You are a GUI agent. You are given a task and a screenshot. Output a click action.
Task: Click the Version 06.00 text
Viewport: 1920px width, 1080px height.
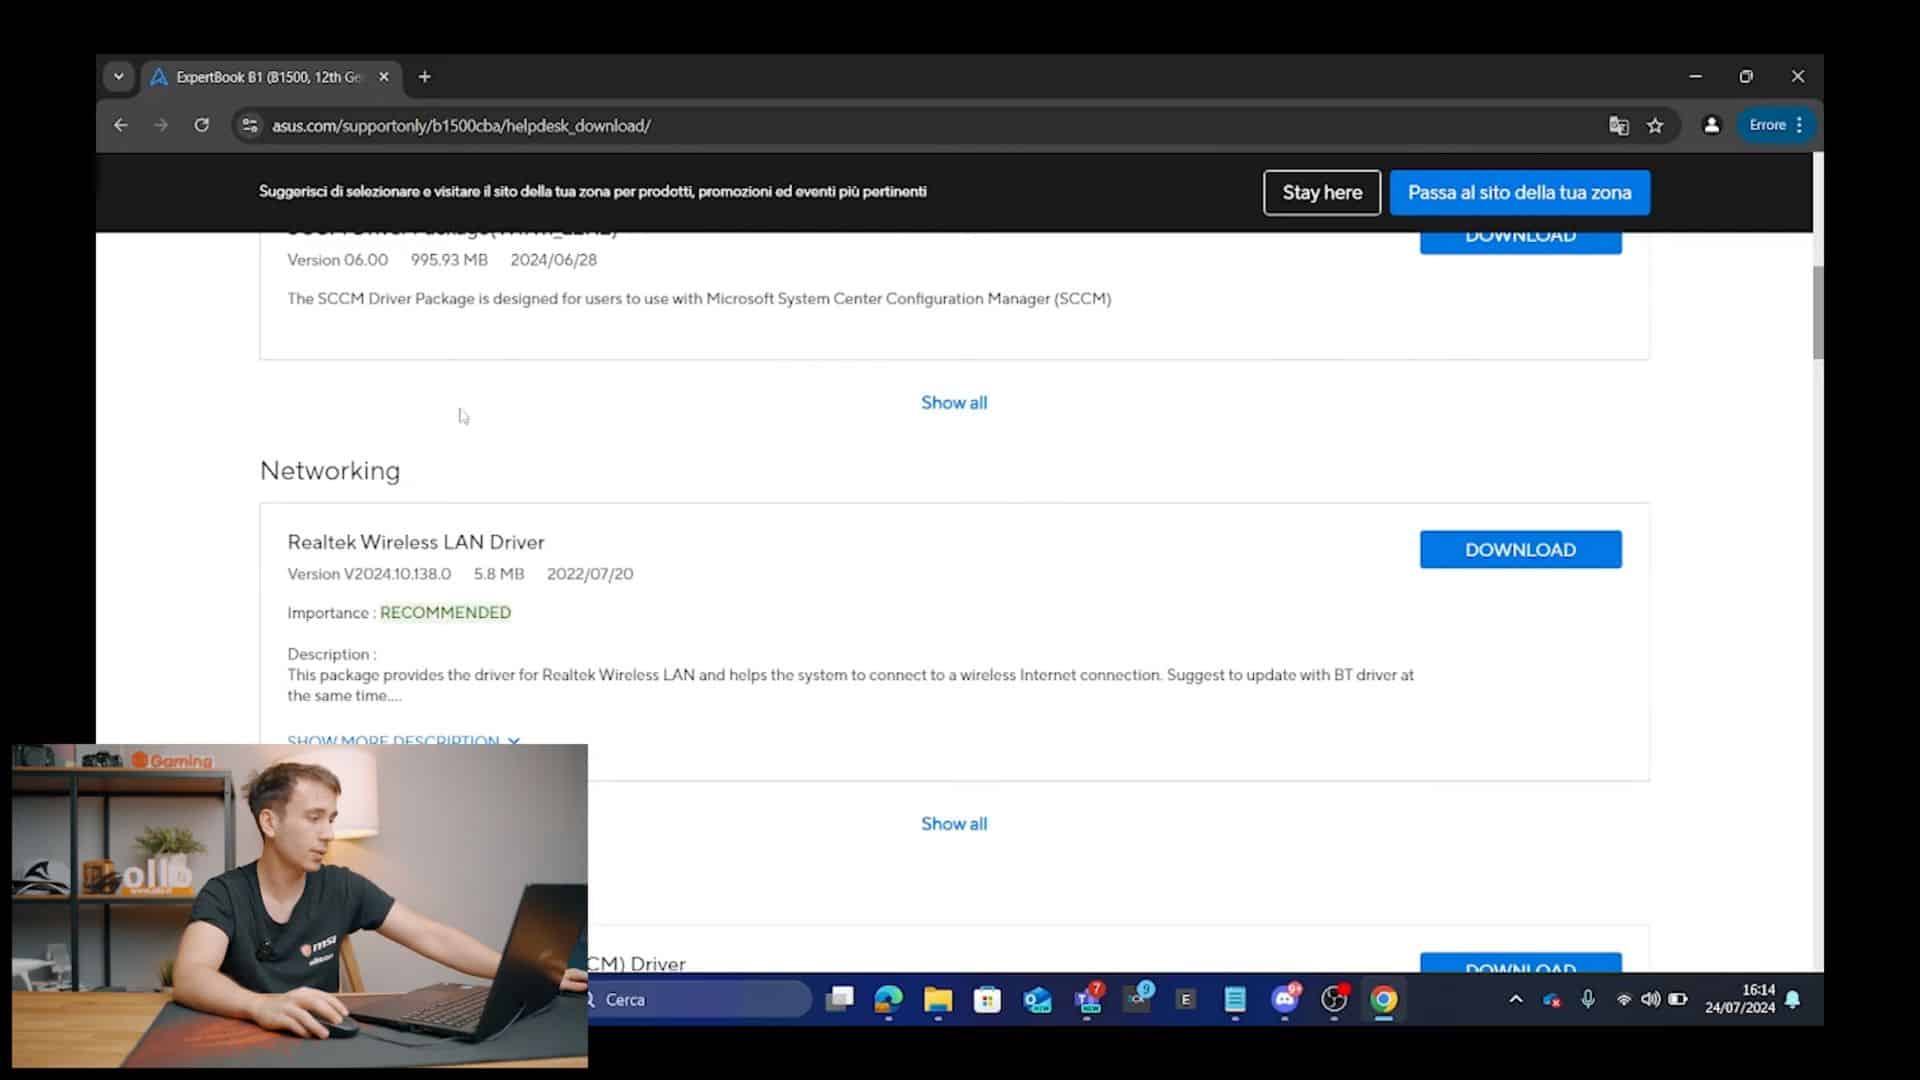coord(338,260)
